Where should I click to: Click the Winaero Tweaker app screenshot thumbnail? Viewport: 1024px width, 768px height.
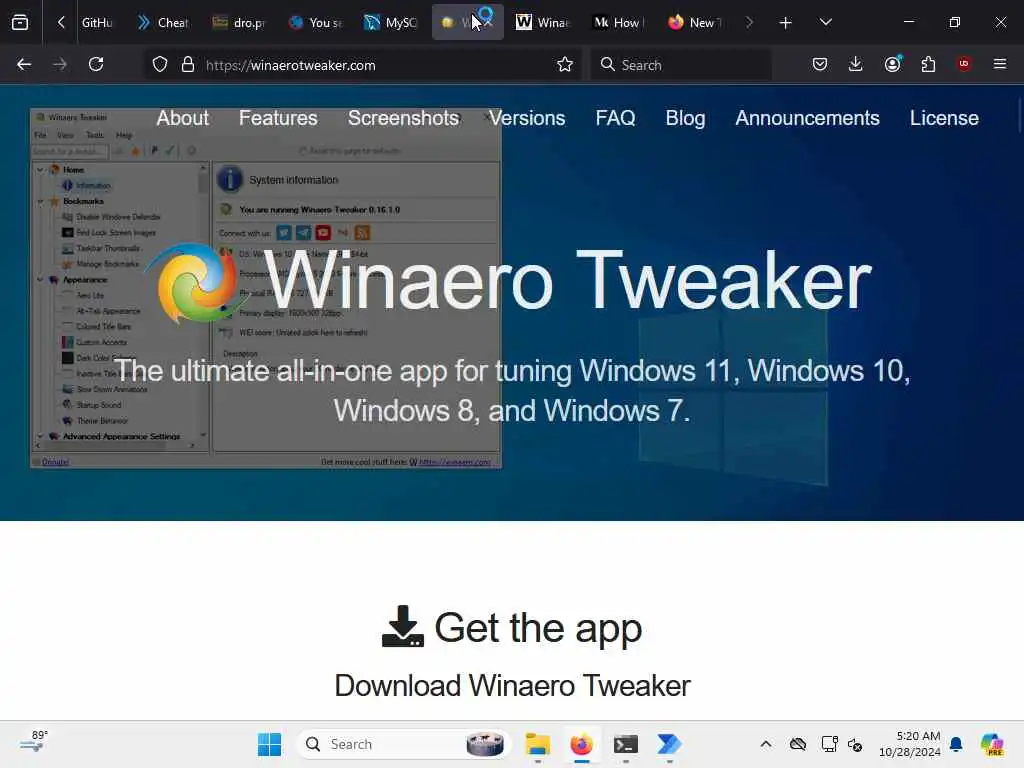(266, 288)
